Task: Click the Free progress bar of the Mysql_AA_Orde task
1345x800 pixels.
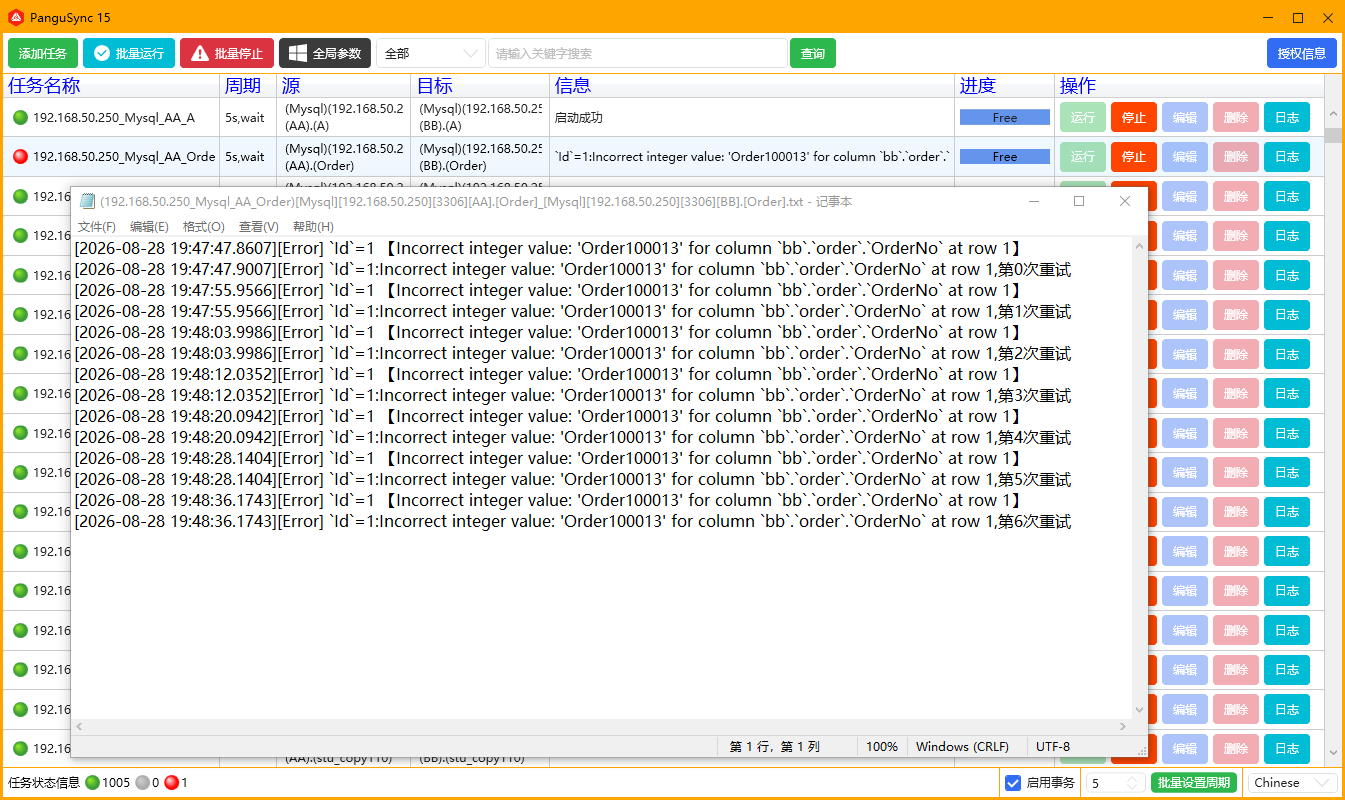Action: [1005, 157]
